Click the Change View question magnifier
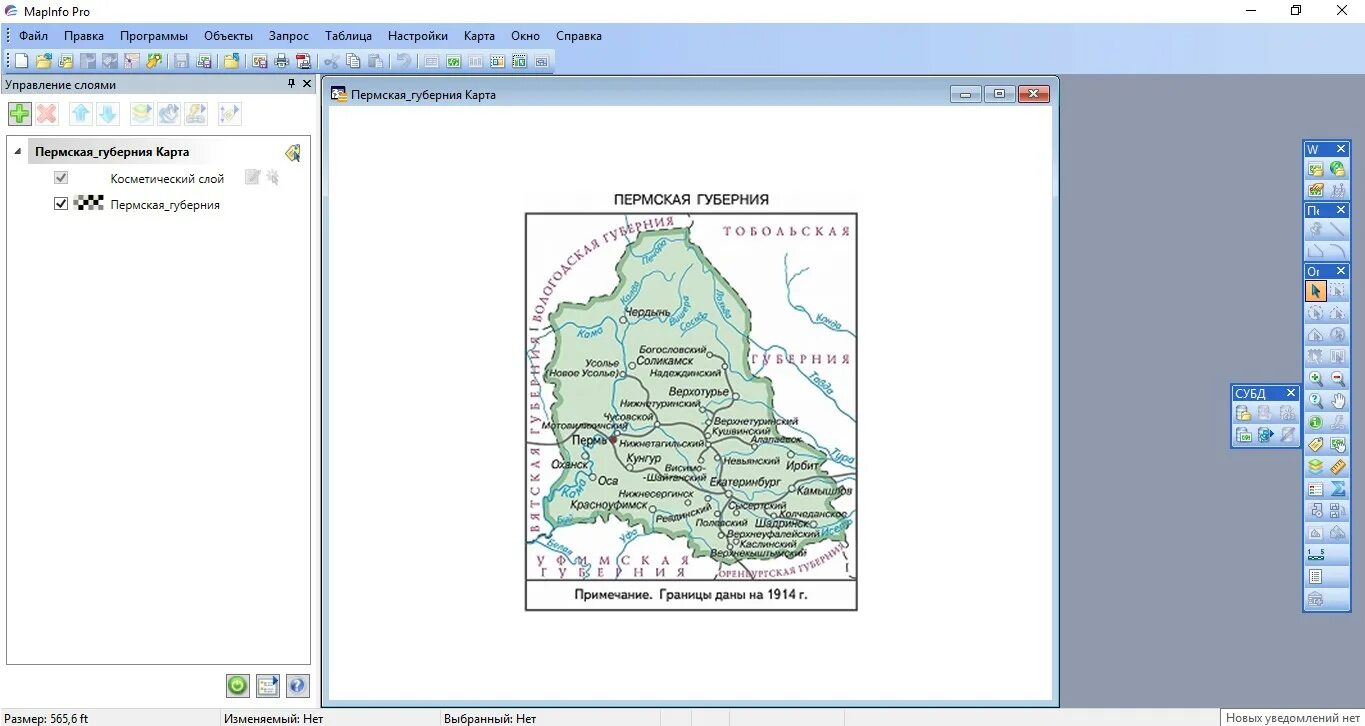Screen dimensions: 1365x726 point(1316,401)
